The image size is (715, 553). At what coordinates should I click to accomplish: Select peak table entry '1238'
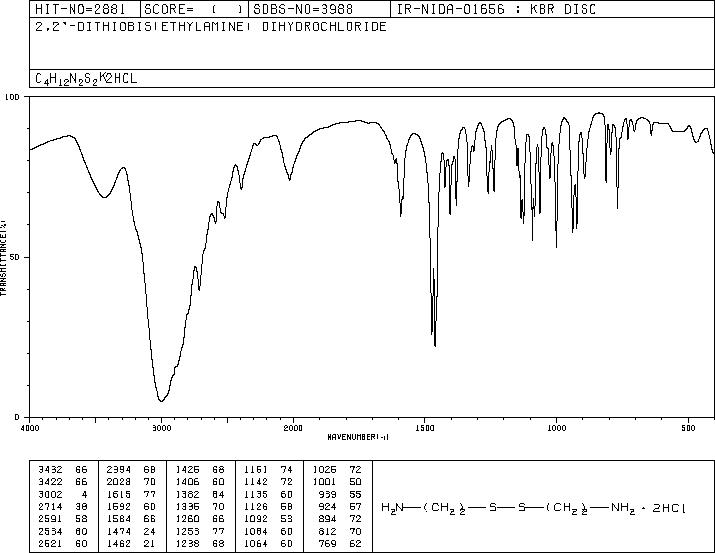(x=187, y=543)
